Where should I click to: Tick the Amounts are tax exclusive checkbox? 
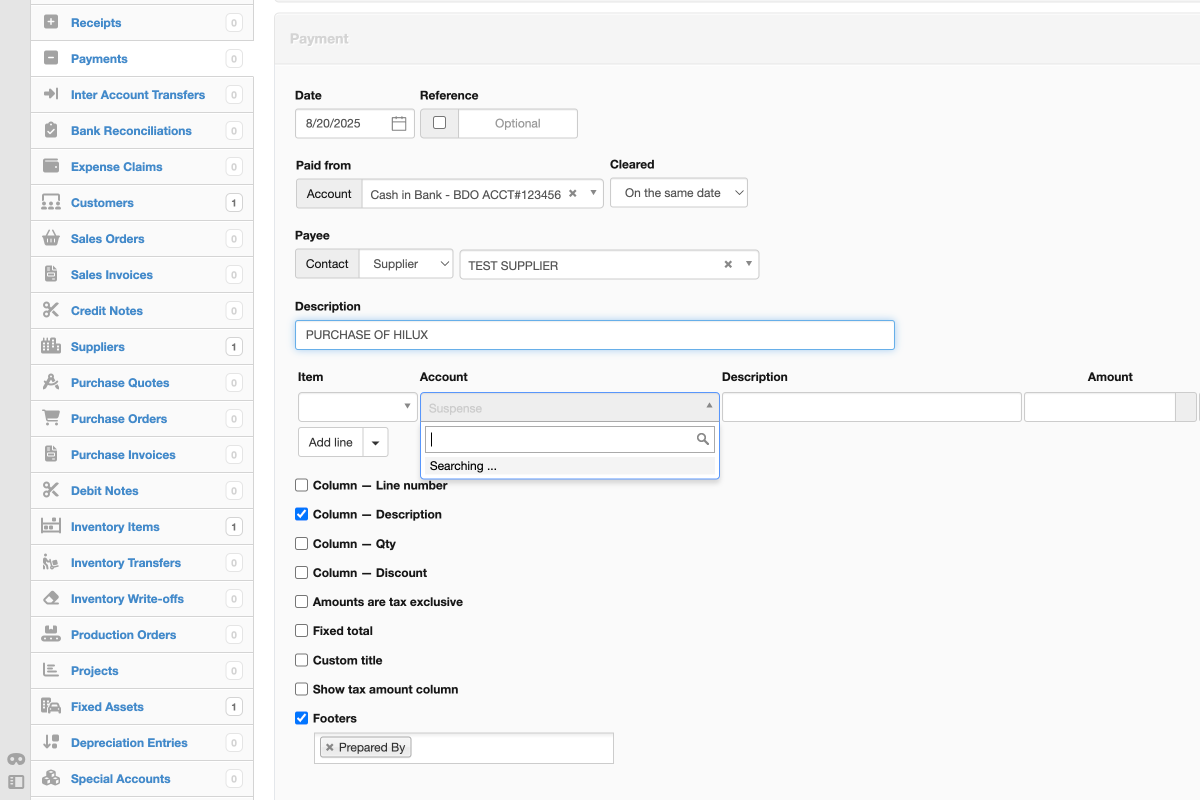tap(301, 602)
